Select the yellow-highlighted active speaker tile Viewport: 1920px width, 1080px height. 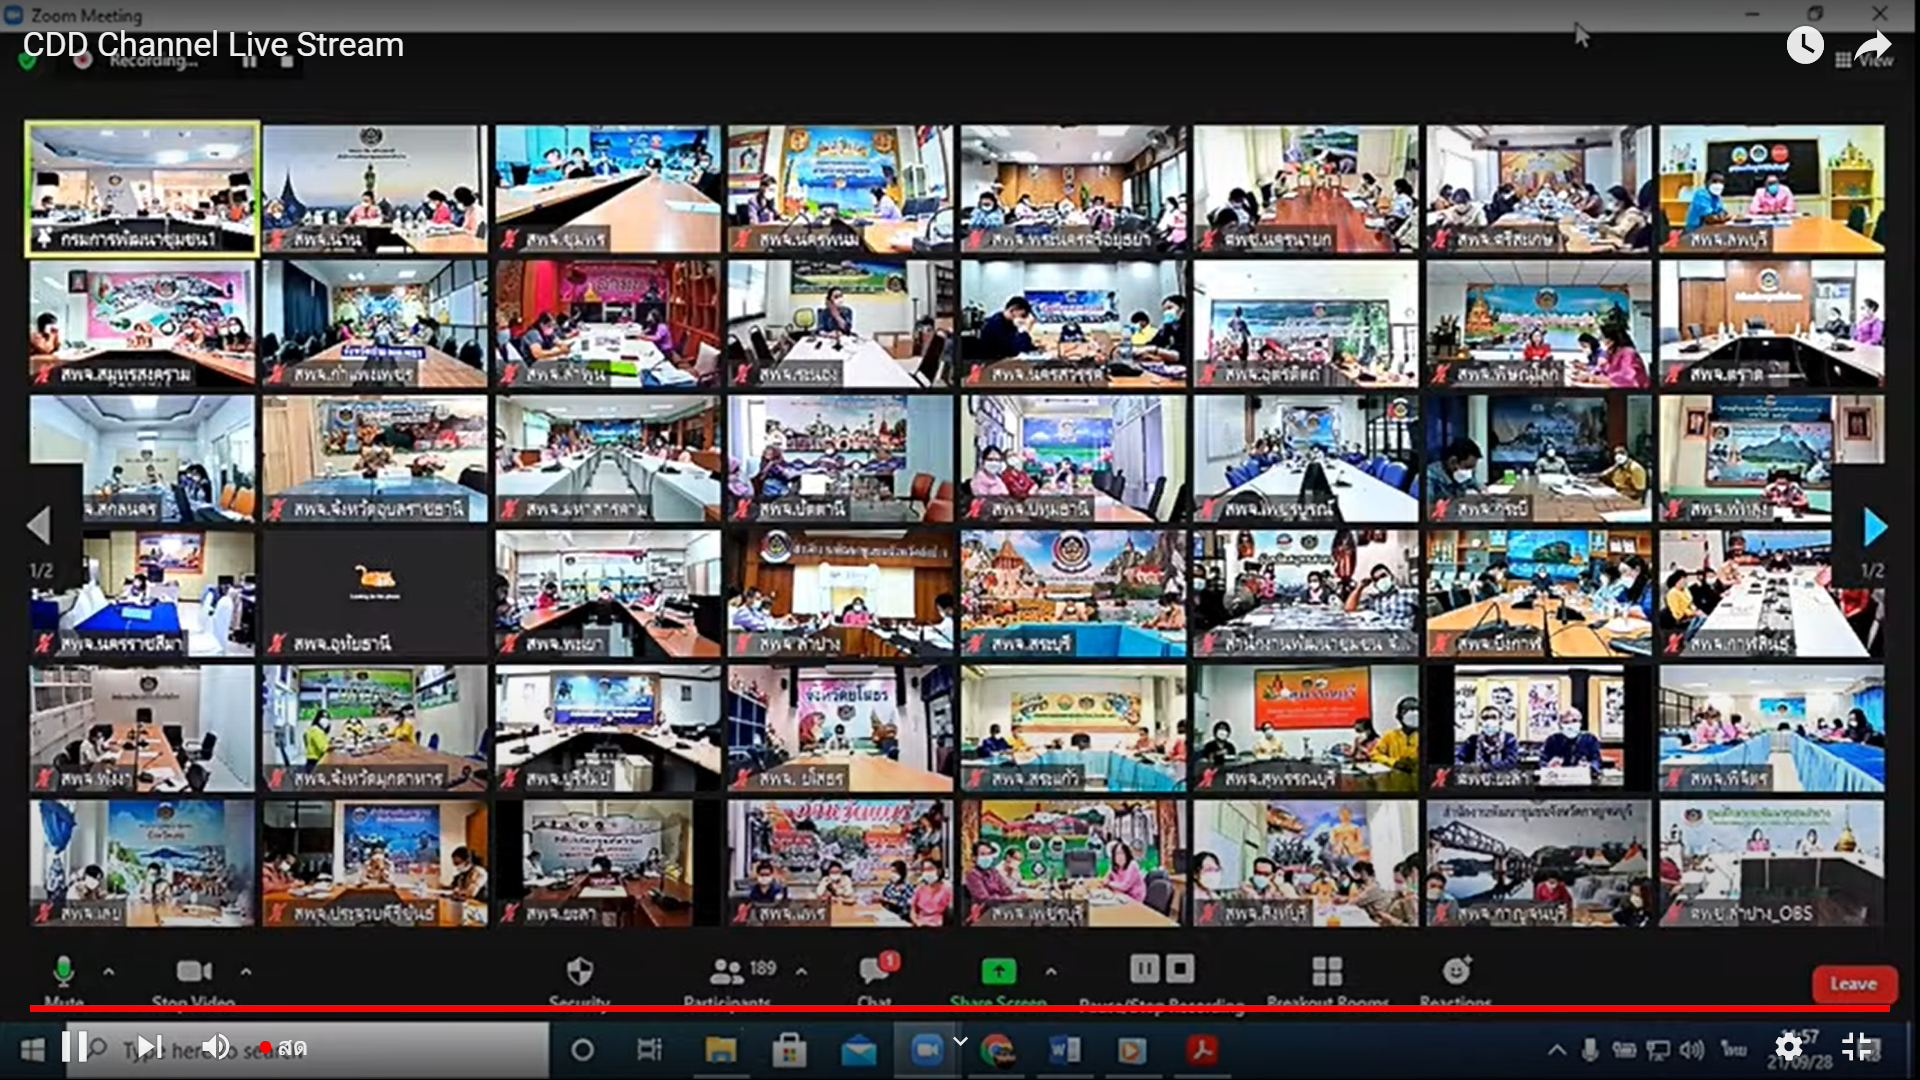[x=142, y=188]
